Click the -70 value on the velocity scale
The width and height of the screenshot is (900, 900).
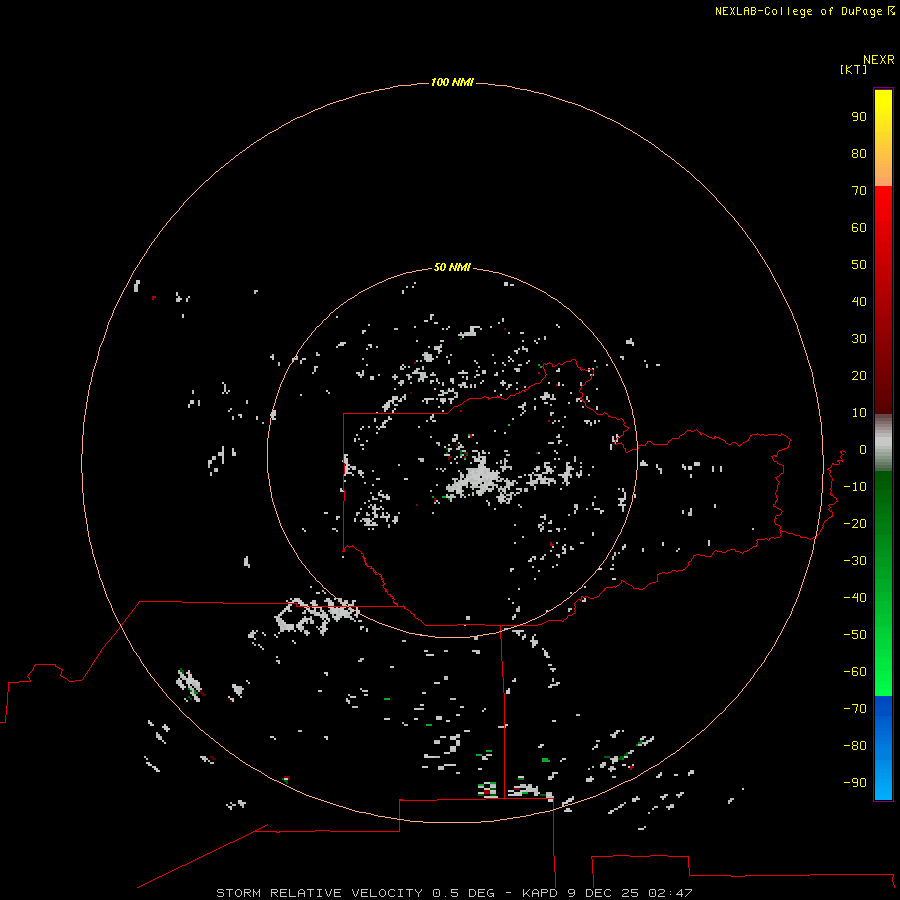(x=855, y=709)
